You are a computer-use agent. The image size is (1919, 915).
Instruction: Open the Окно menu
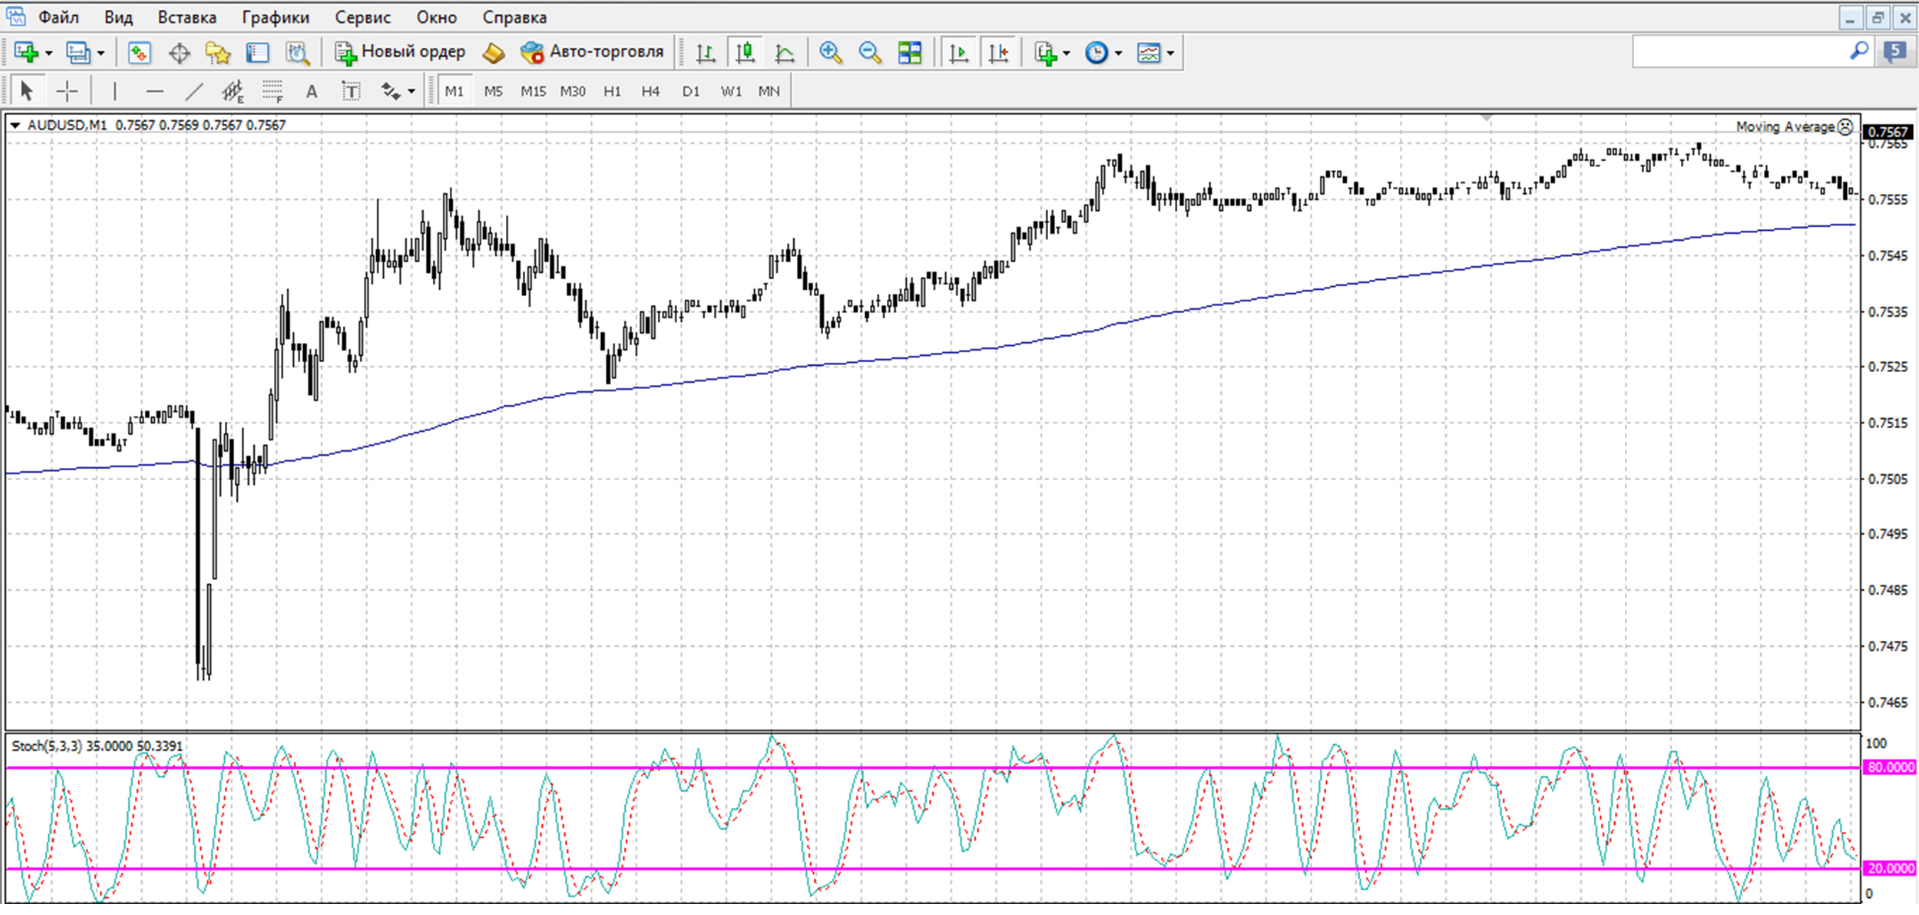(x=437, y=17)
